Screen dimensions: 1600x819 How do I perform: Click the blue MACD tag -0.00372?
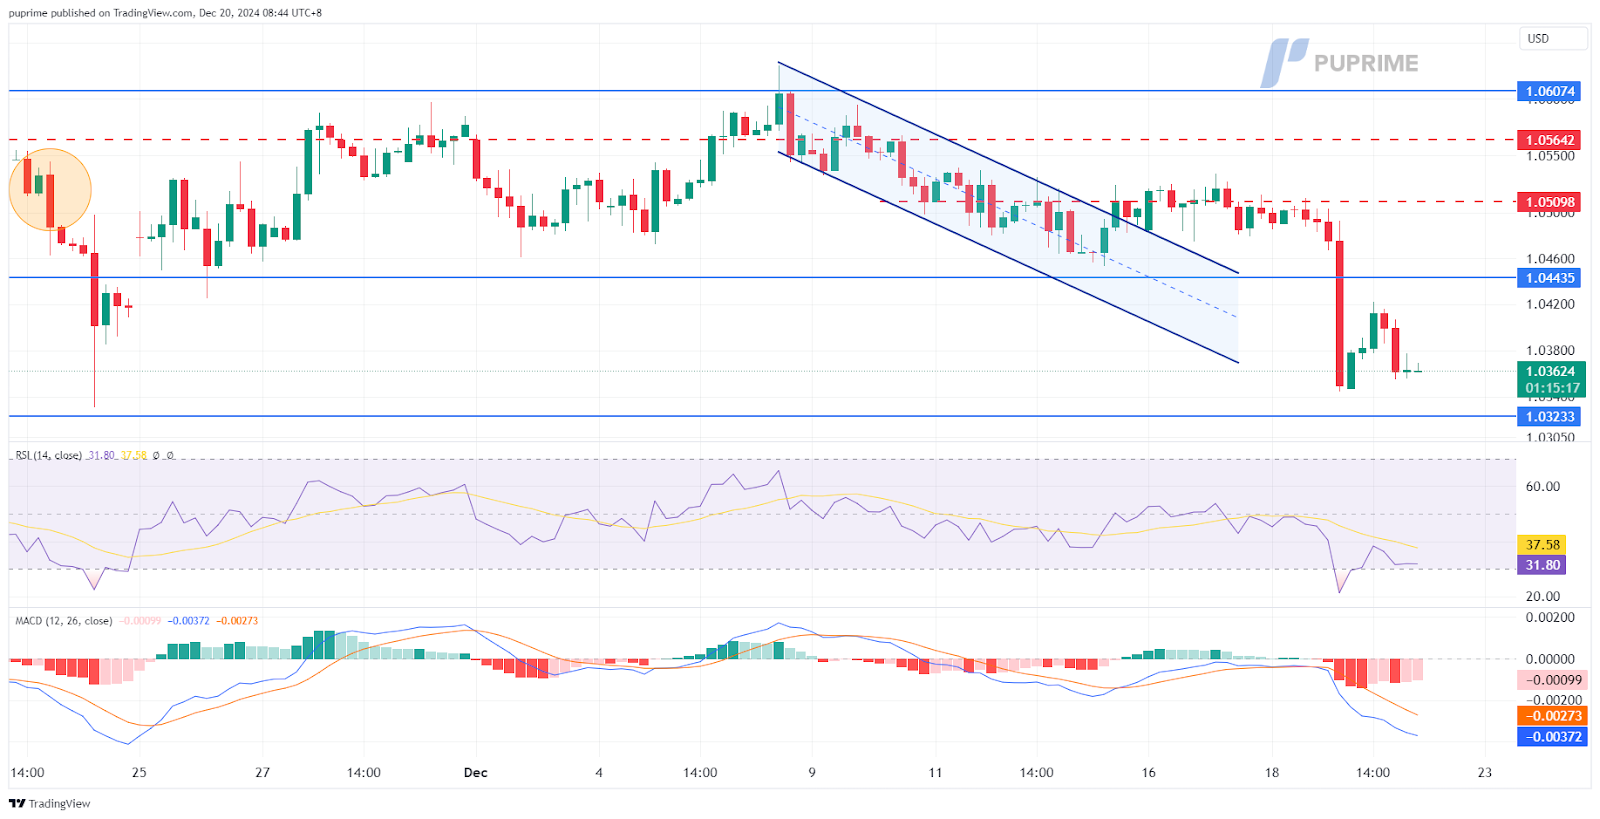pyautogui.click(x=1552, y=737)
